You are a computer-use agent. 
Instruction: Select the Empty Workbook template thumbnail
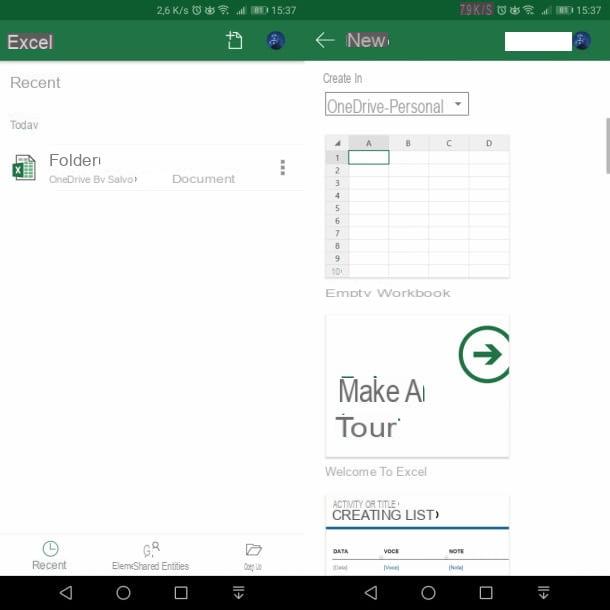pyautogui.click(x=417, y=206)
